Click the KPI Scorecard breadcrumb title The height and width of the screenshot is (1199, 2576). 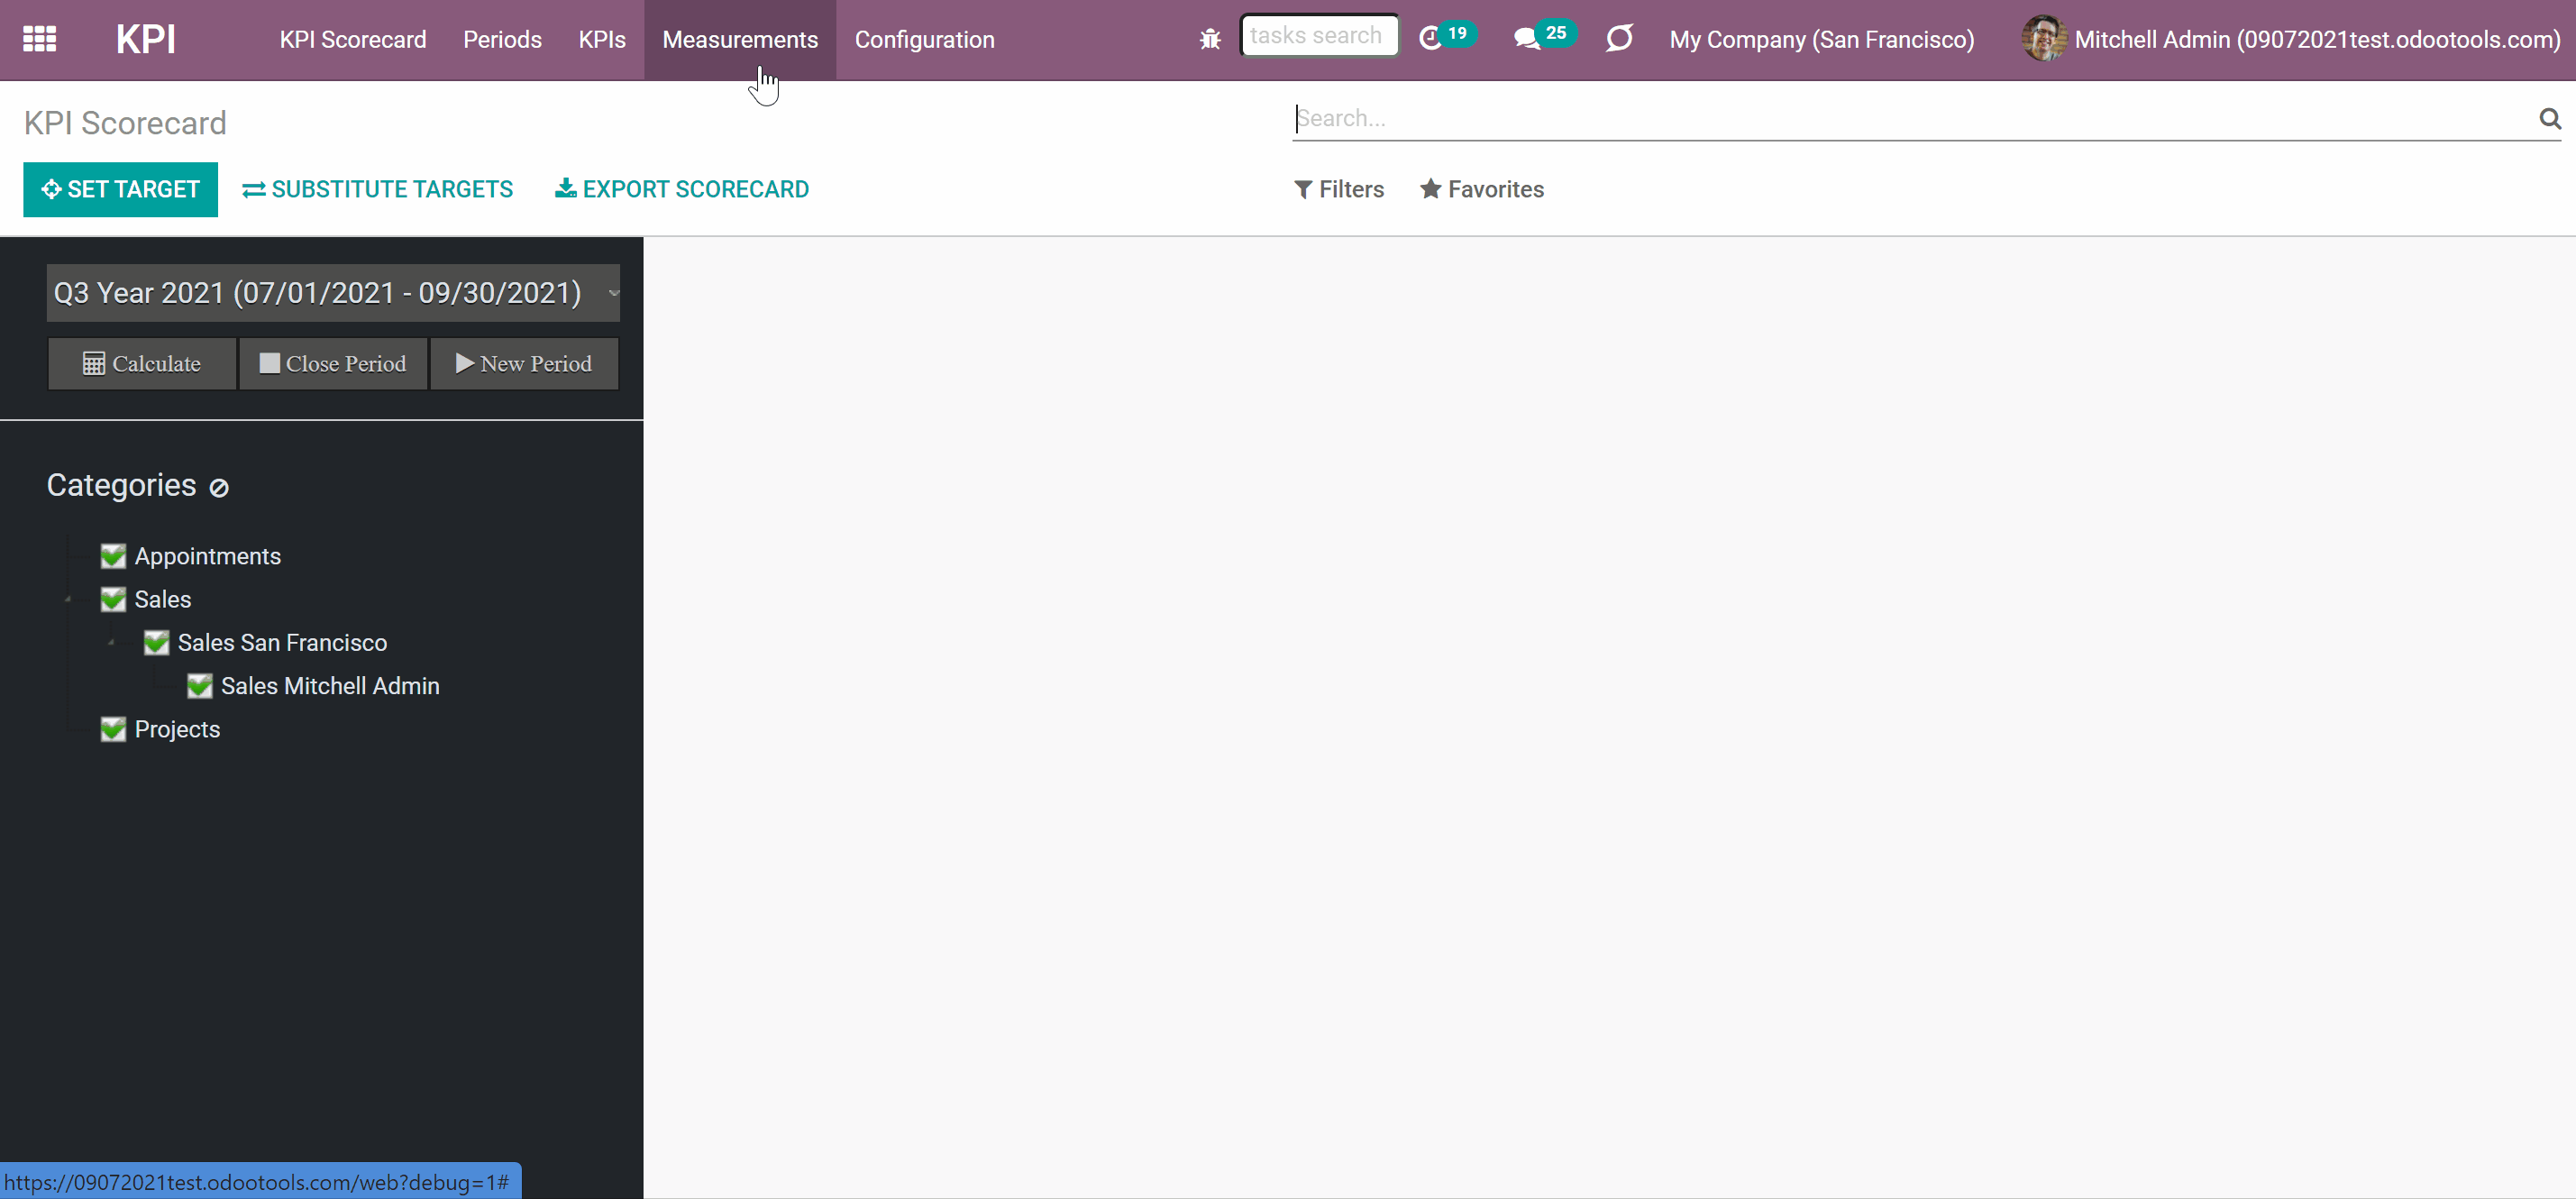[x=125, y=123]
